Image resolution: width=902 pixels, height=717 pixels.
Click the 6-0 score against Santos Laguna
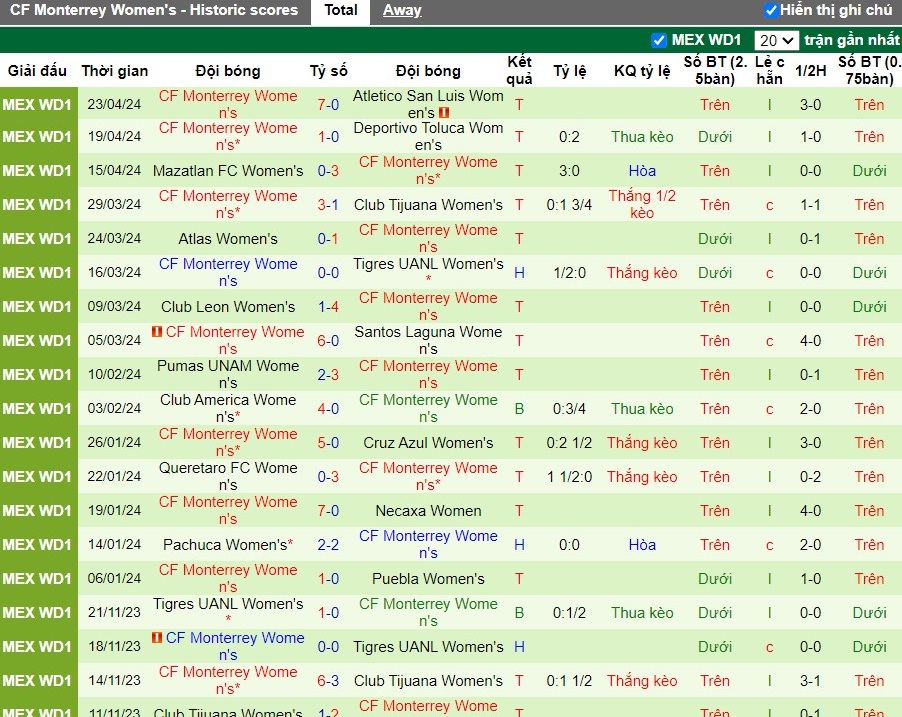click(328, 341)
